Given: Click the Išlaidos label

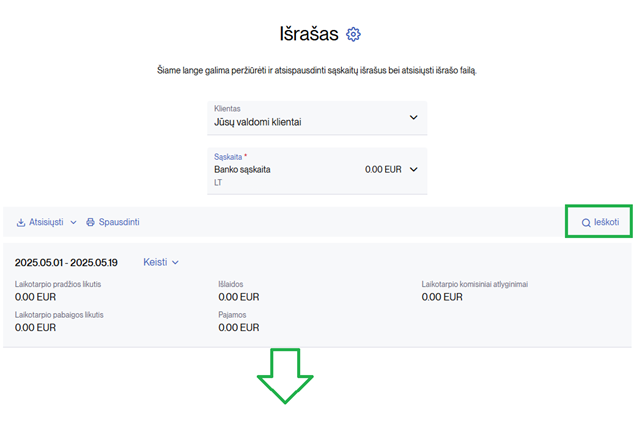Looking at the screenshot, I should coord(231,284).
